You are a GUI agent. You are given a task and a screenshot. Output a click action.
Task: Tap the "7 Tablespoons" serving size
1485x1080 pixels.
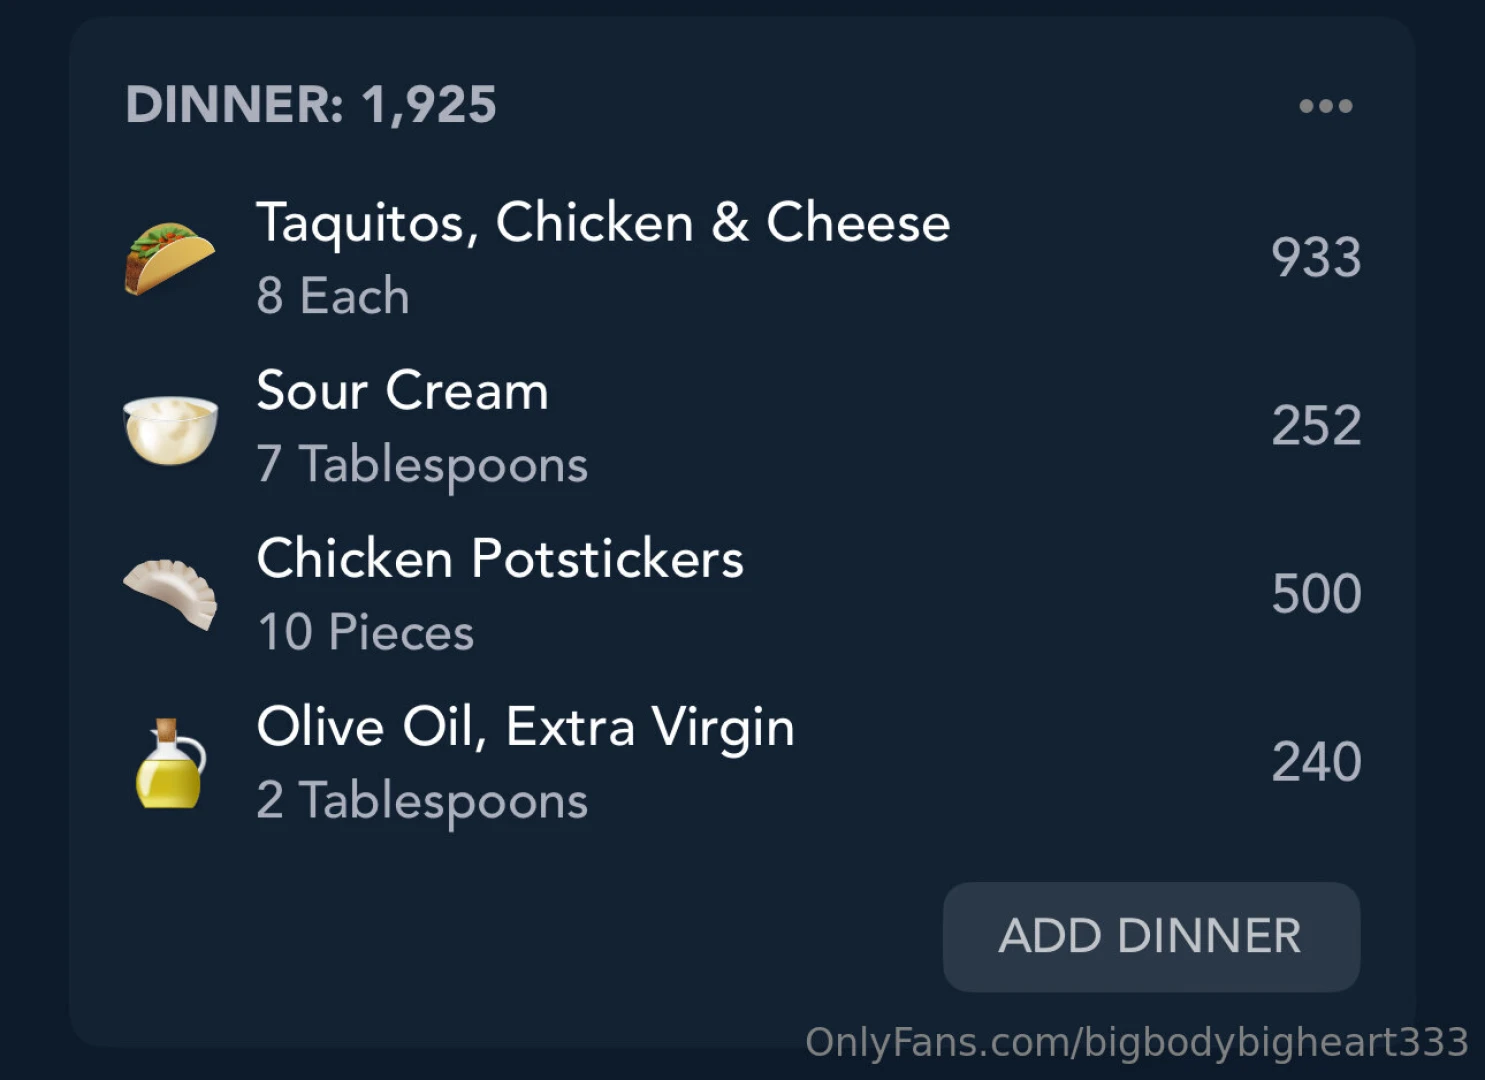pos(422,465)
